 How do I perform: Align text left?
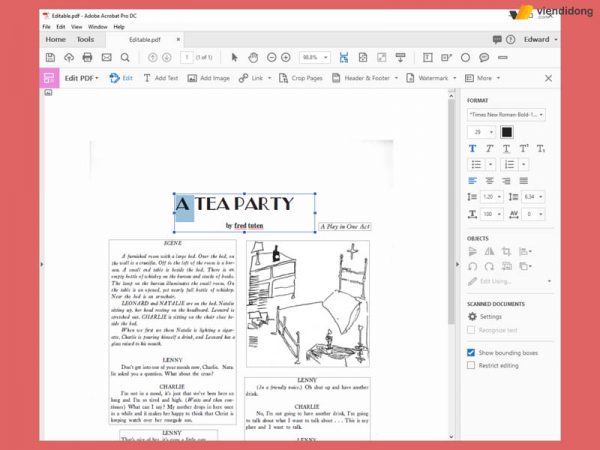click(x=473, y=181)
